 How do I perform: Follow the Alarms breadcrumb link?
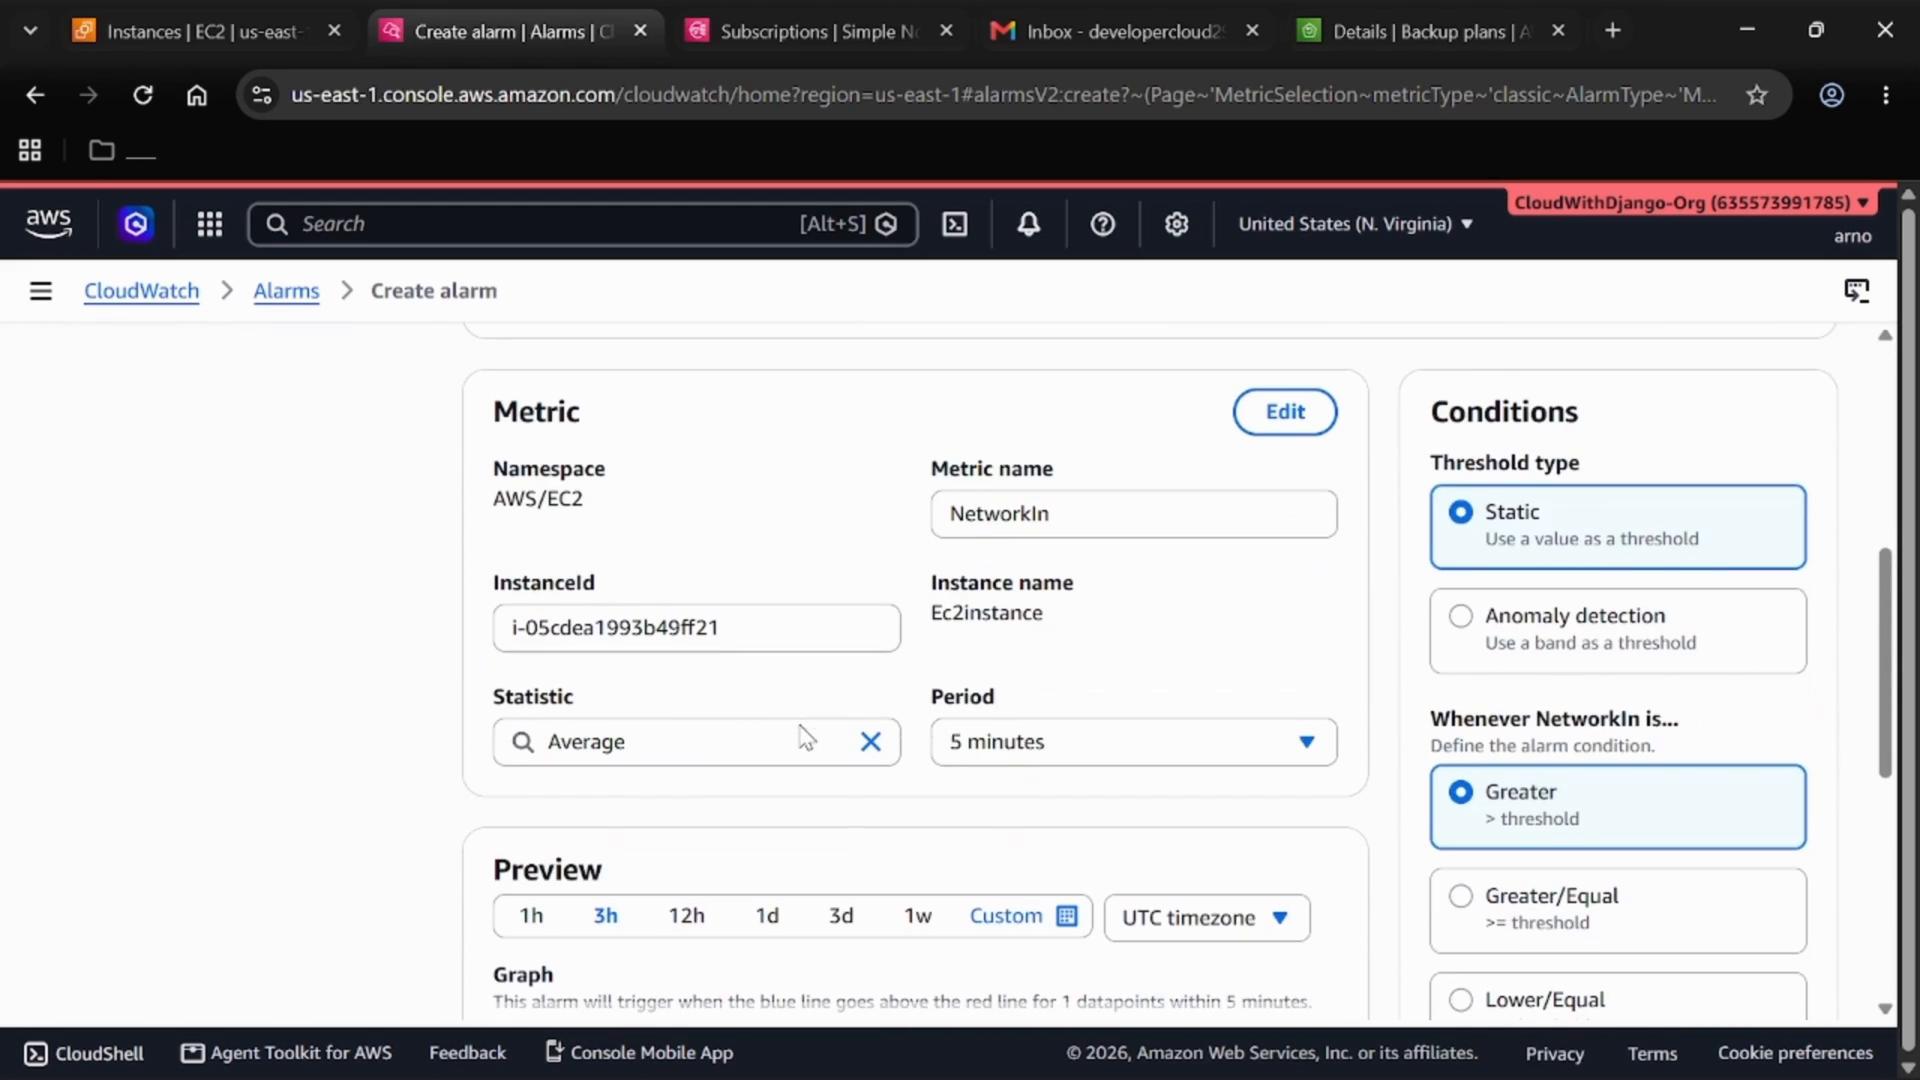(x=286, y=291)
